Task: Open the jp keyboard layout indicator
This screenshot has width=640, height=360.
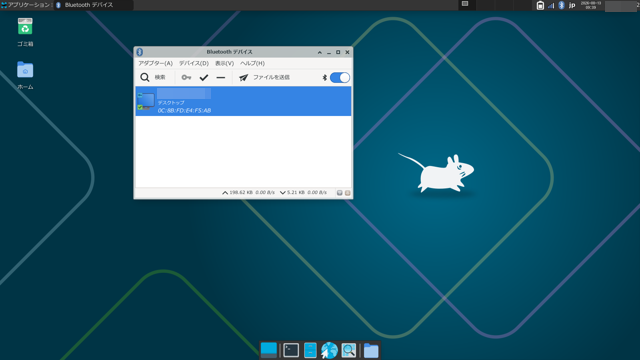Action: 572,5
